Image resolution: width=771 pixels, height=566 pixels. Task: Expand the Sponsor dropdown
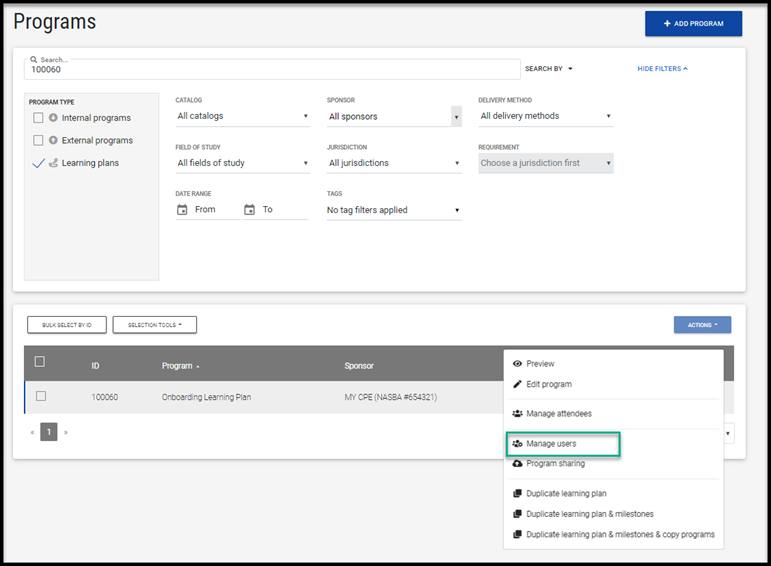[x=394, y=117]
